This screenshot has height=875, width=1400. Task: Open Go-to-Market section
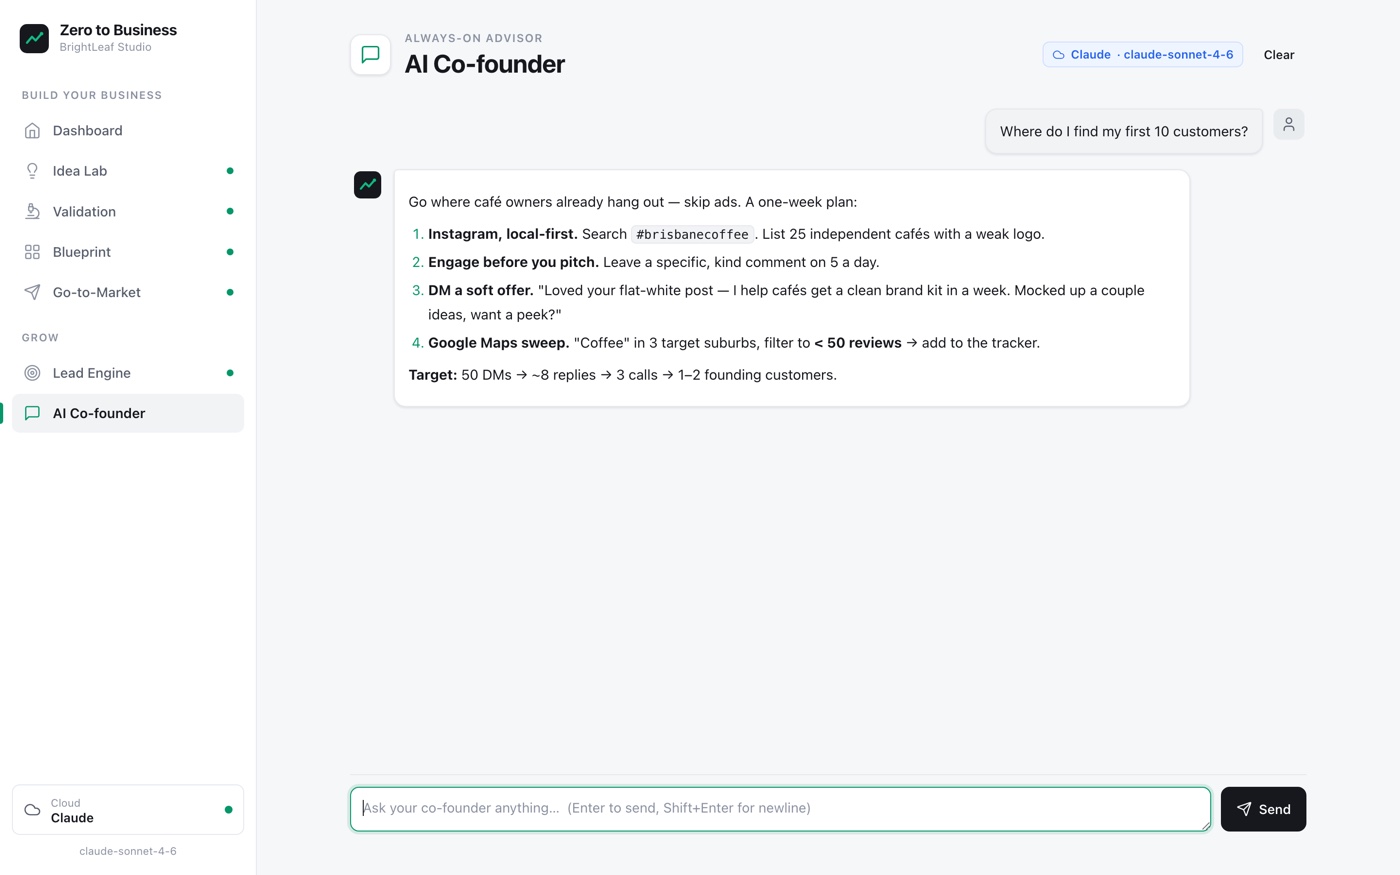click(x=128, y=292)
